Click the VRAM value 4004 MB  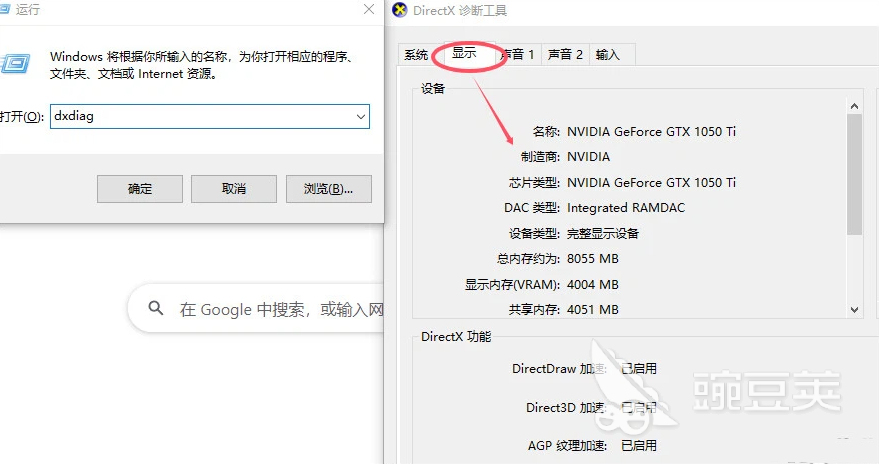tap(593, 285)
